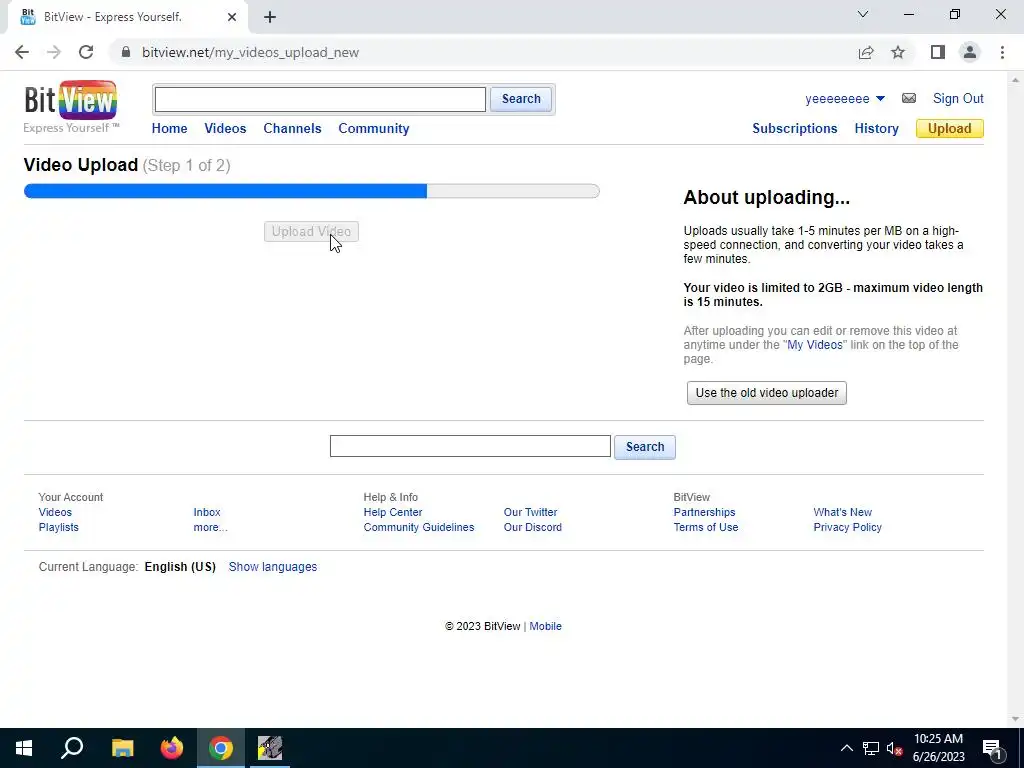Open the Channels nav item

point(292,129)
